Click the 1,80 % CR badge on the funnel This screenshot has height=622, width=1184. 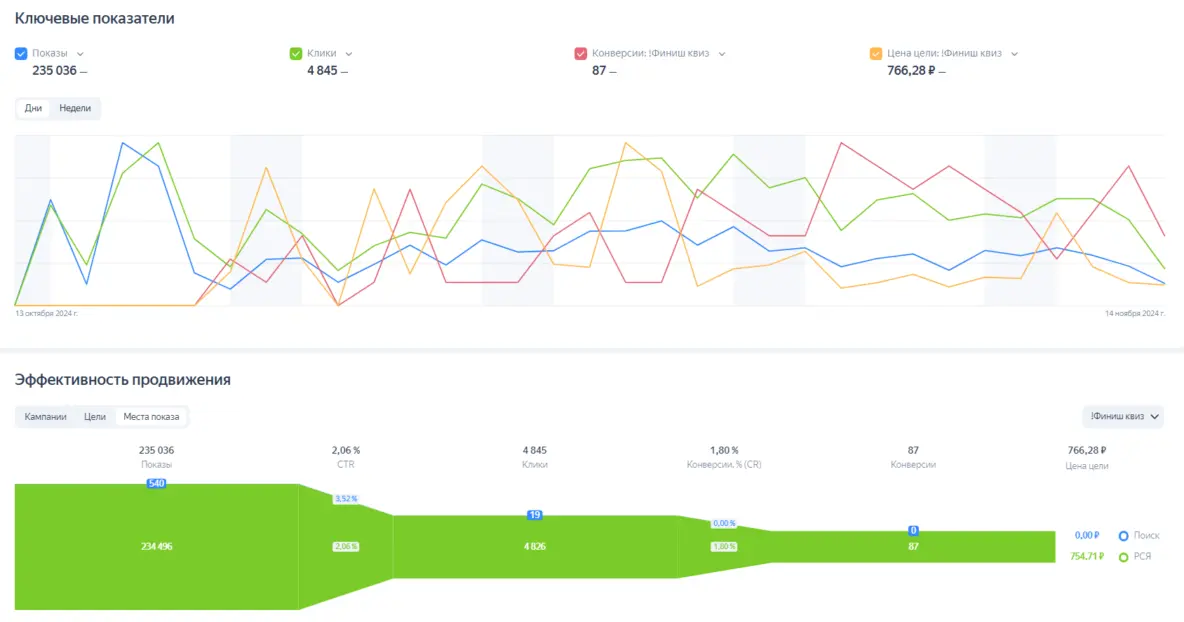(724, 547)
